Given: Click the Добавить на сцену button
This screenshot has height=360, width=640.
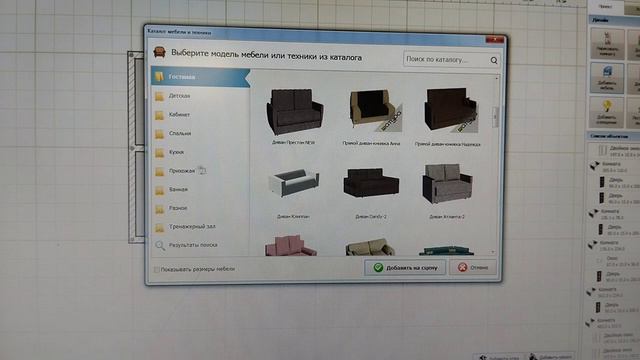Looking at the screenshot, I should tap(405, 268).
